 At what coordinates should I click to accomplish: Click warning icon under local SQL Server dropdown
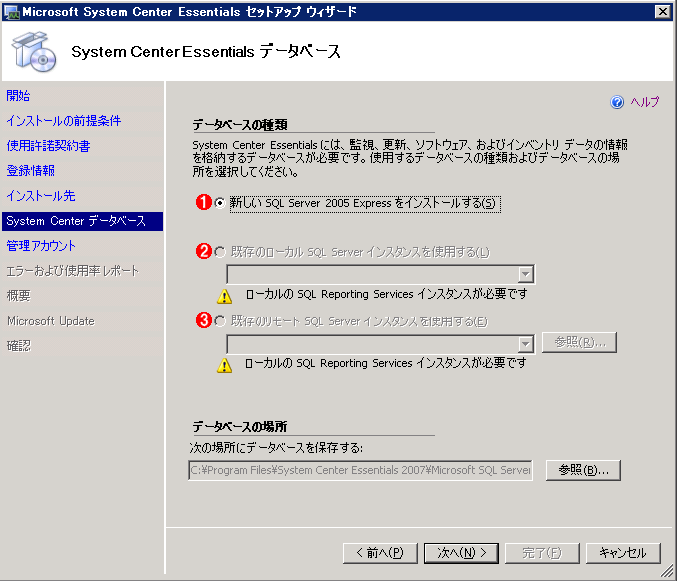pyautogui.click(x=224, y=296)
